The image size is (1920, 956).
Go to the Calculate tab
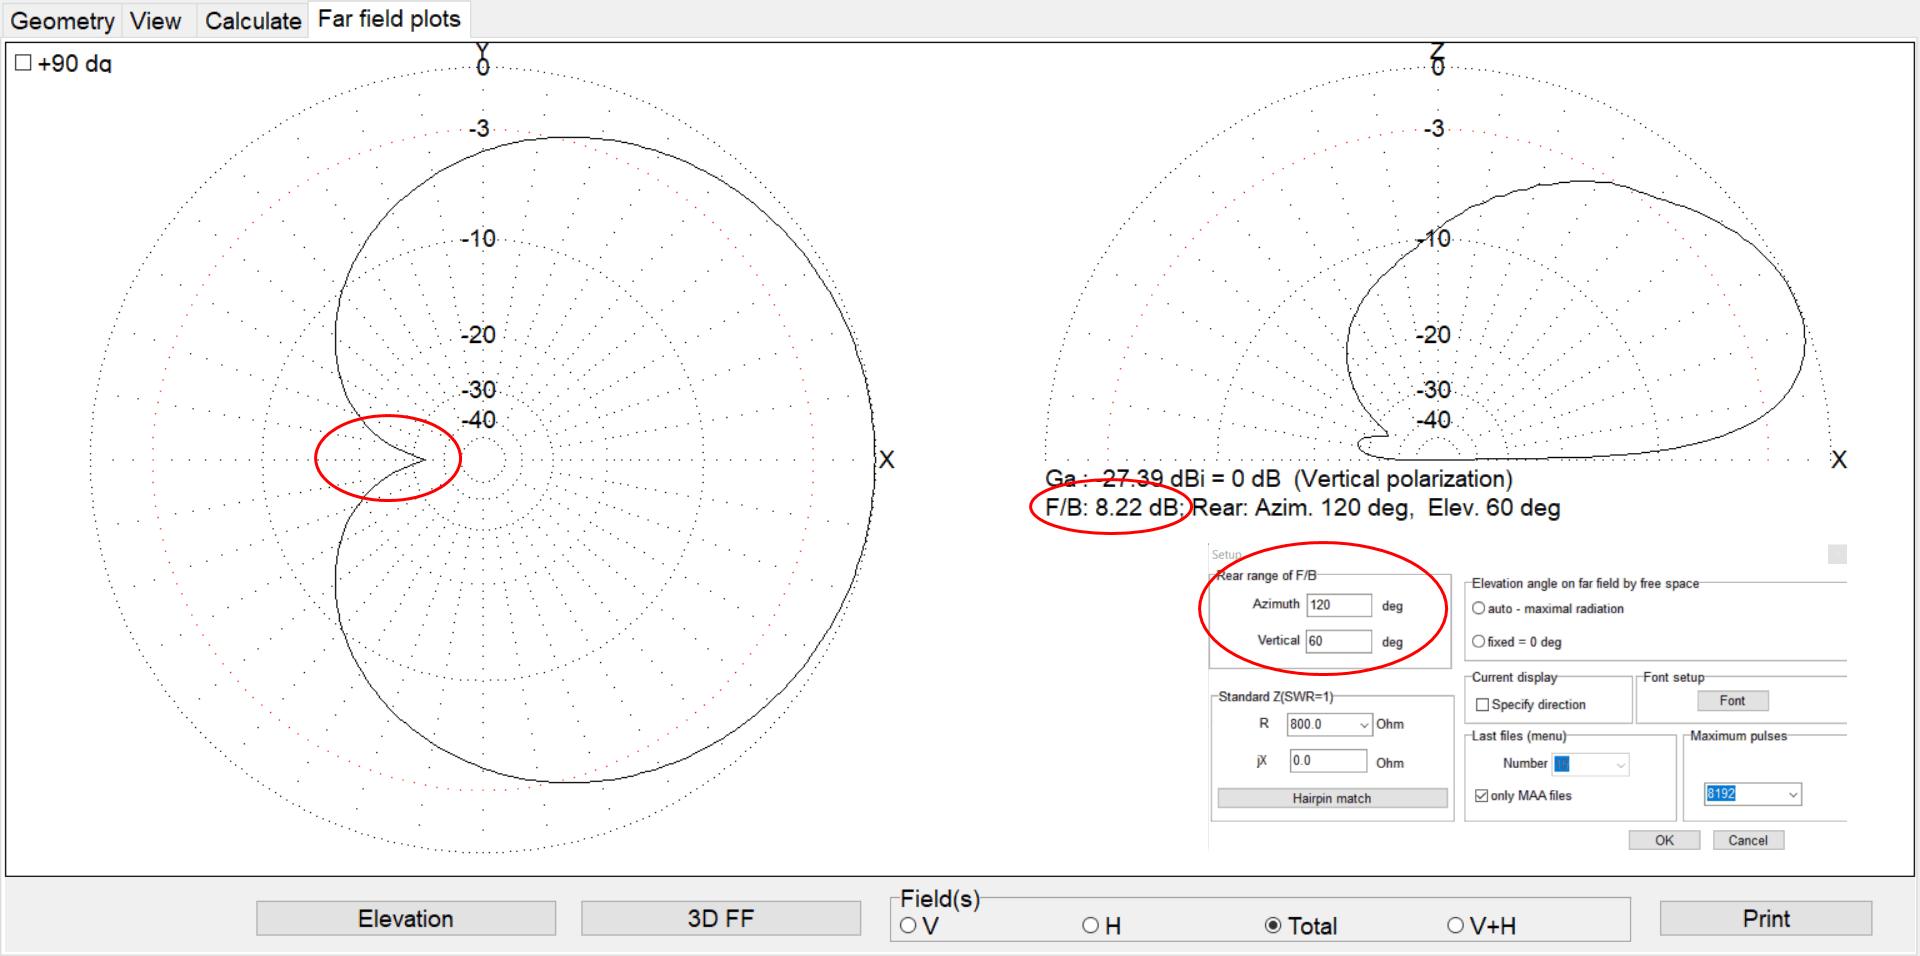pos(253,21)
